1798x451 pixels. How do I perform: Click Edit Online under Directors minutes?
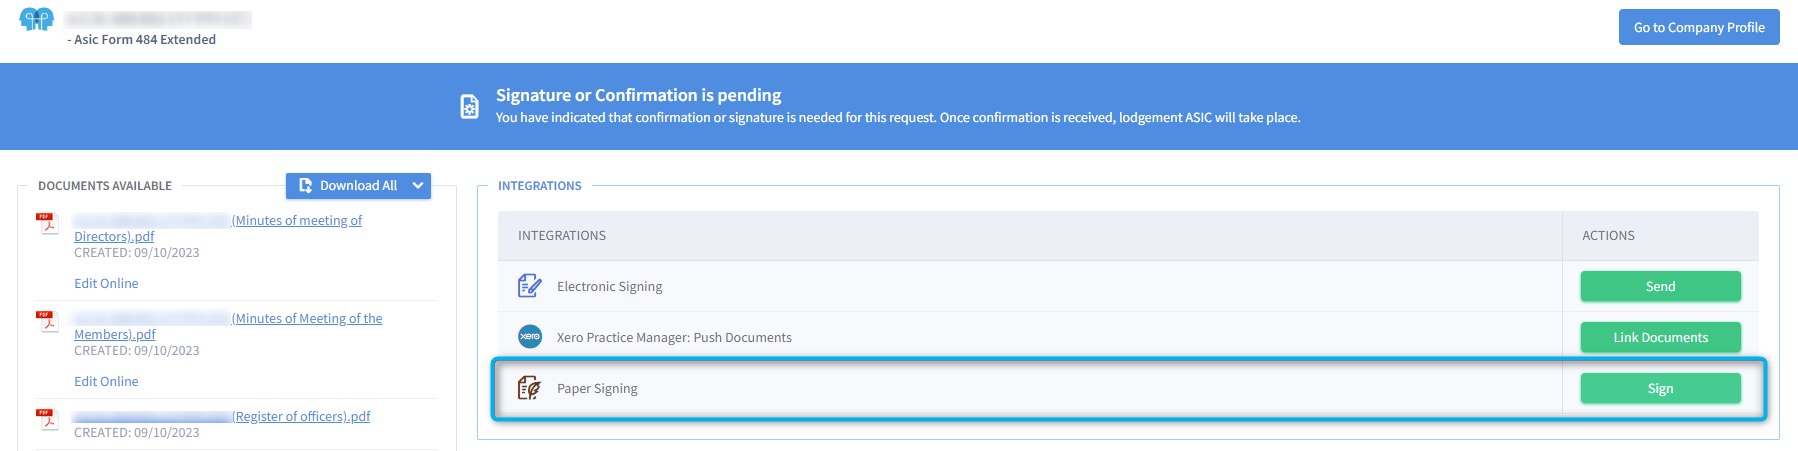(x=106, y=283)
